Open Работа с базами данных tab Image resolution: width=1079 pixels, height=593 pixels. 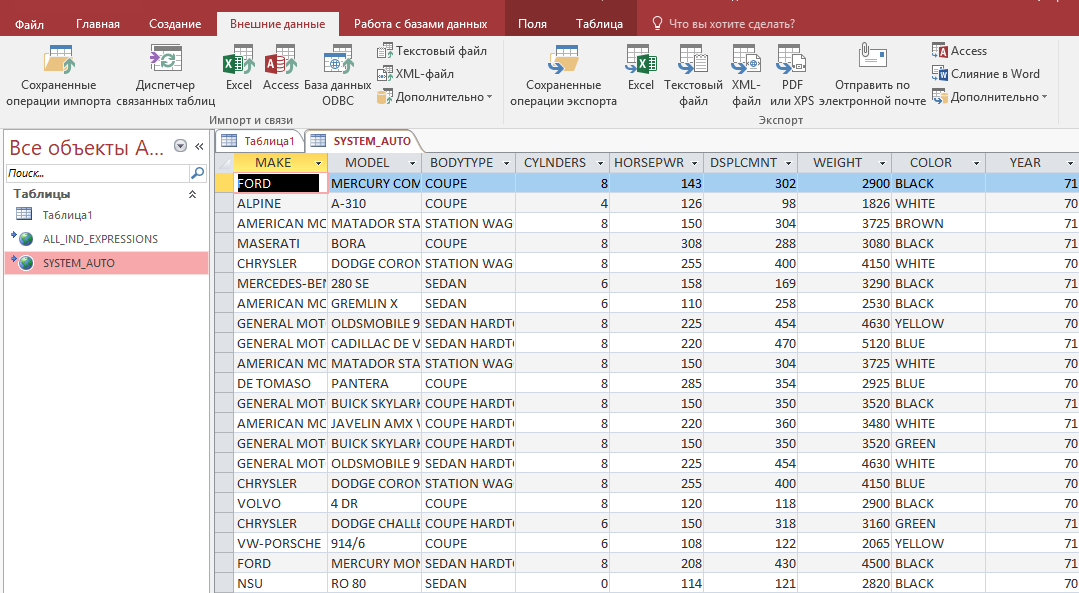click(421, 24)
